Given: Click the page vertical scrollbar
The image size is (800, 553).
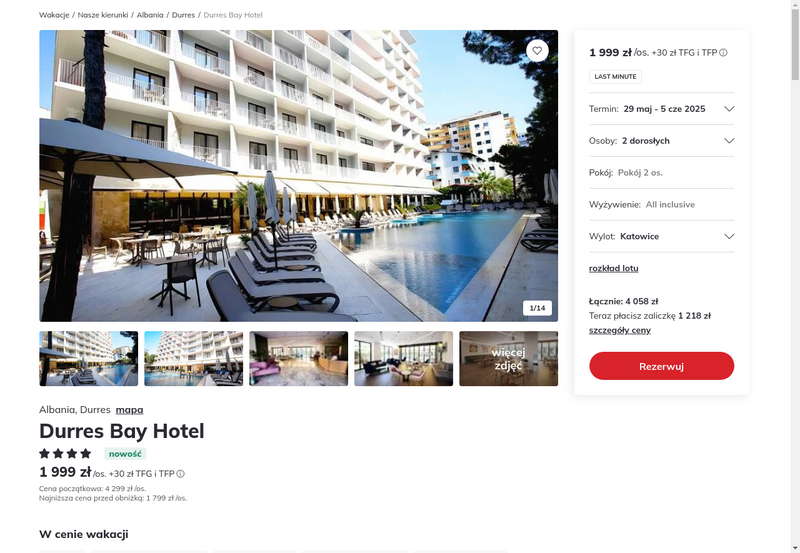Looking at the screenshot, I should tap(795, 276).
